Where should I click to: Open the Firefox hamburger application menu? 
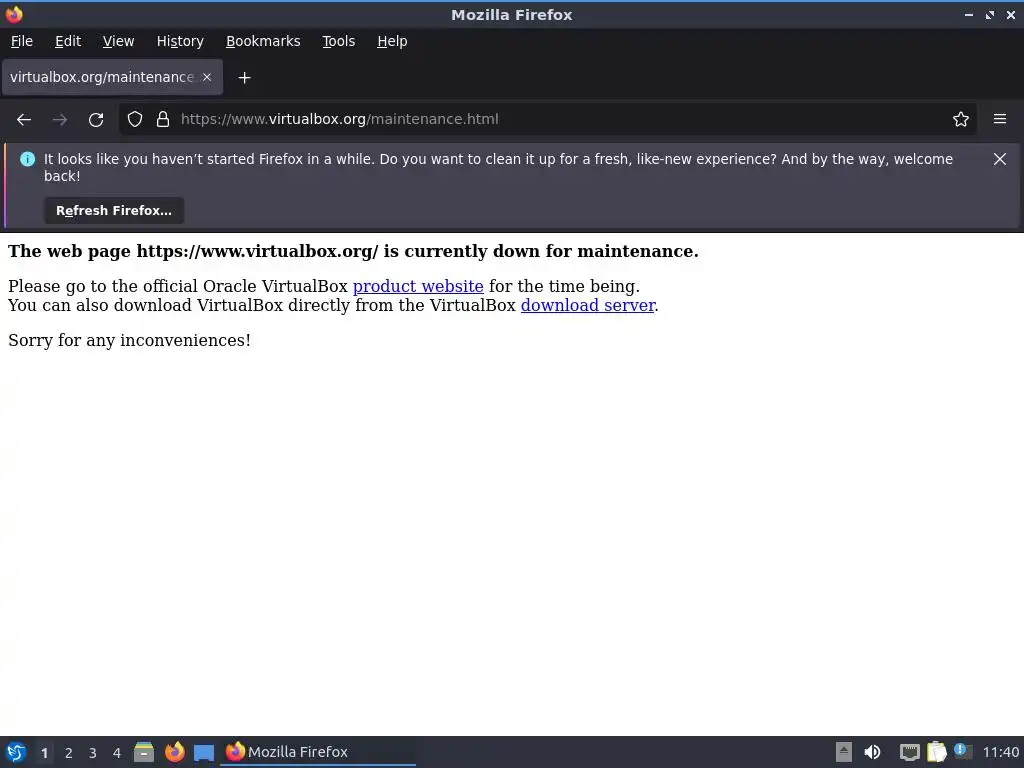(x=1000, y=119)
